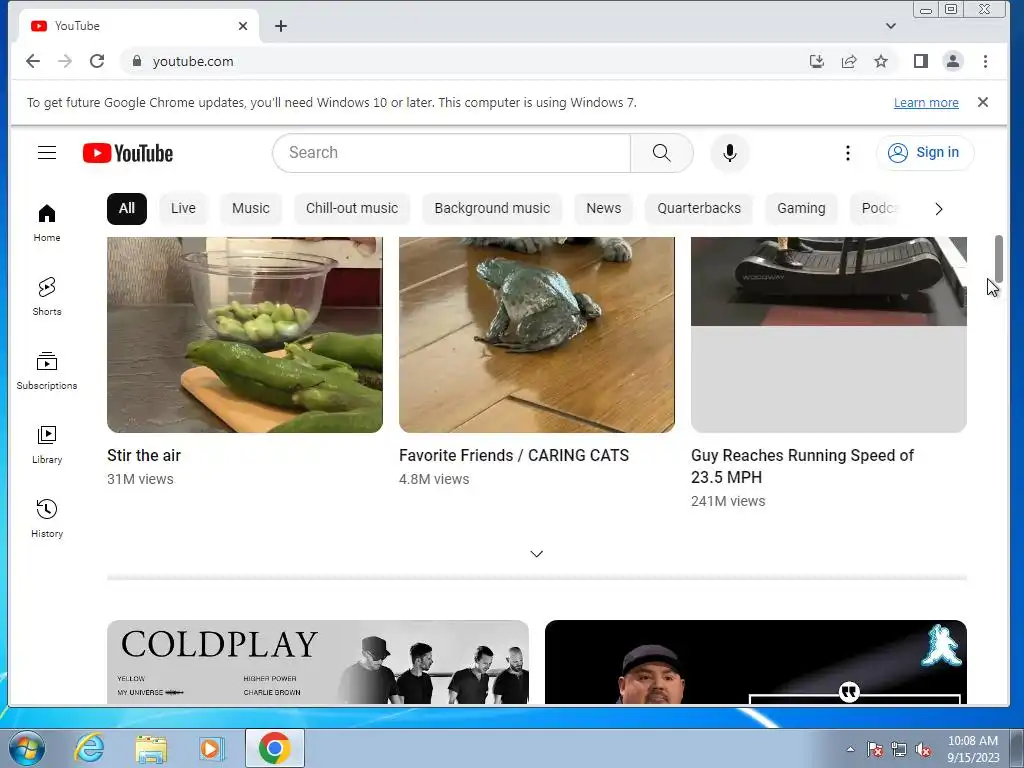
Task: Click the 241M views text
Action: point(728,502)
